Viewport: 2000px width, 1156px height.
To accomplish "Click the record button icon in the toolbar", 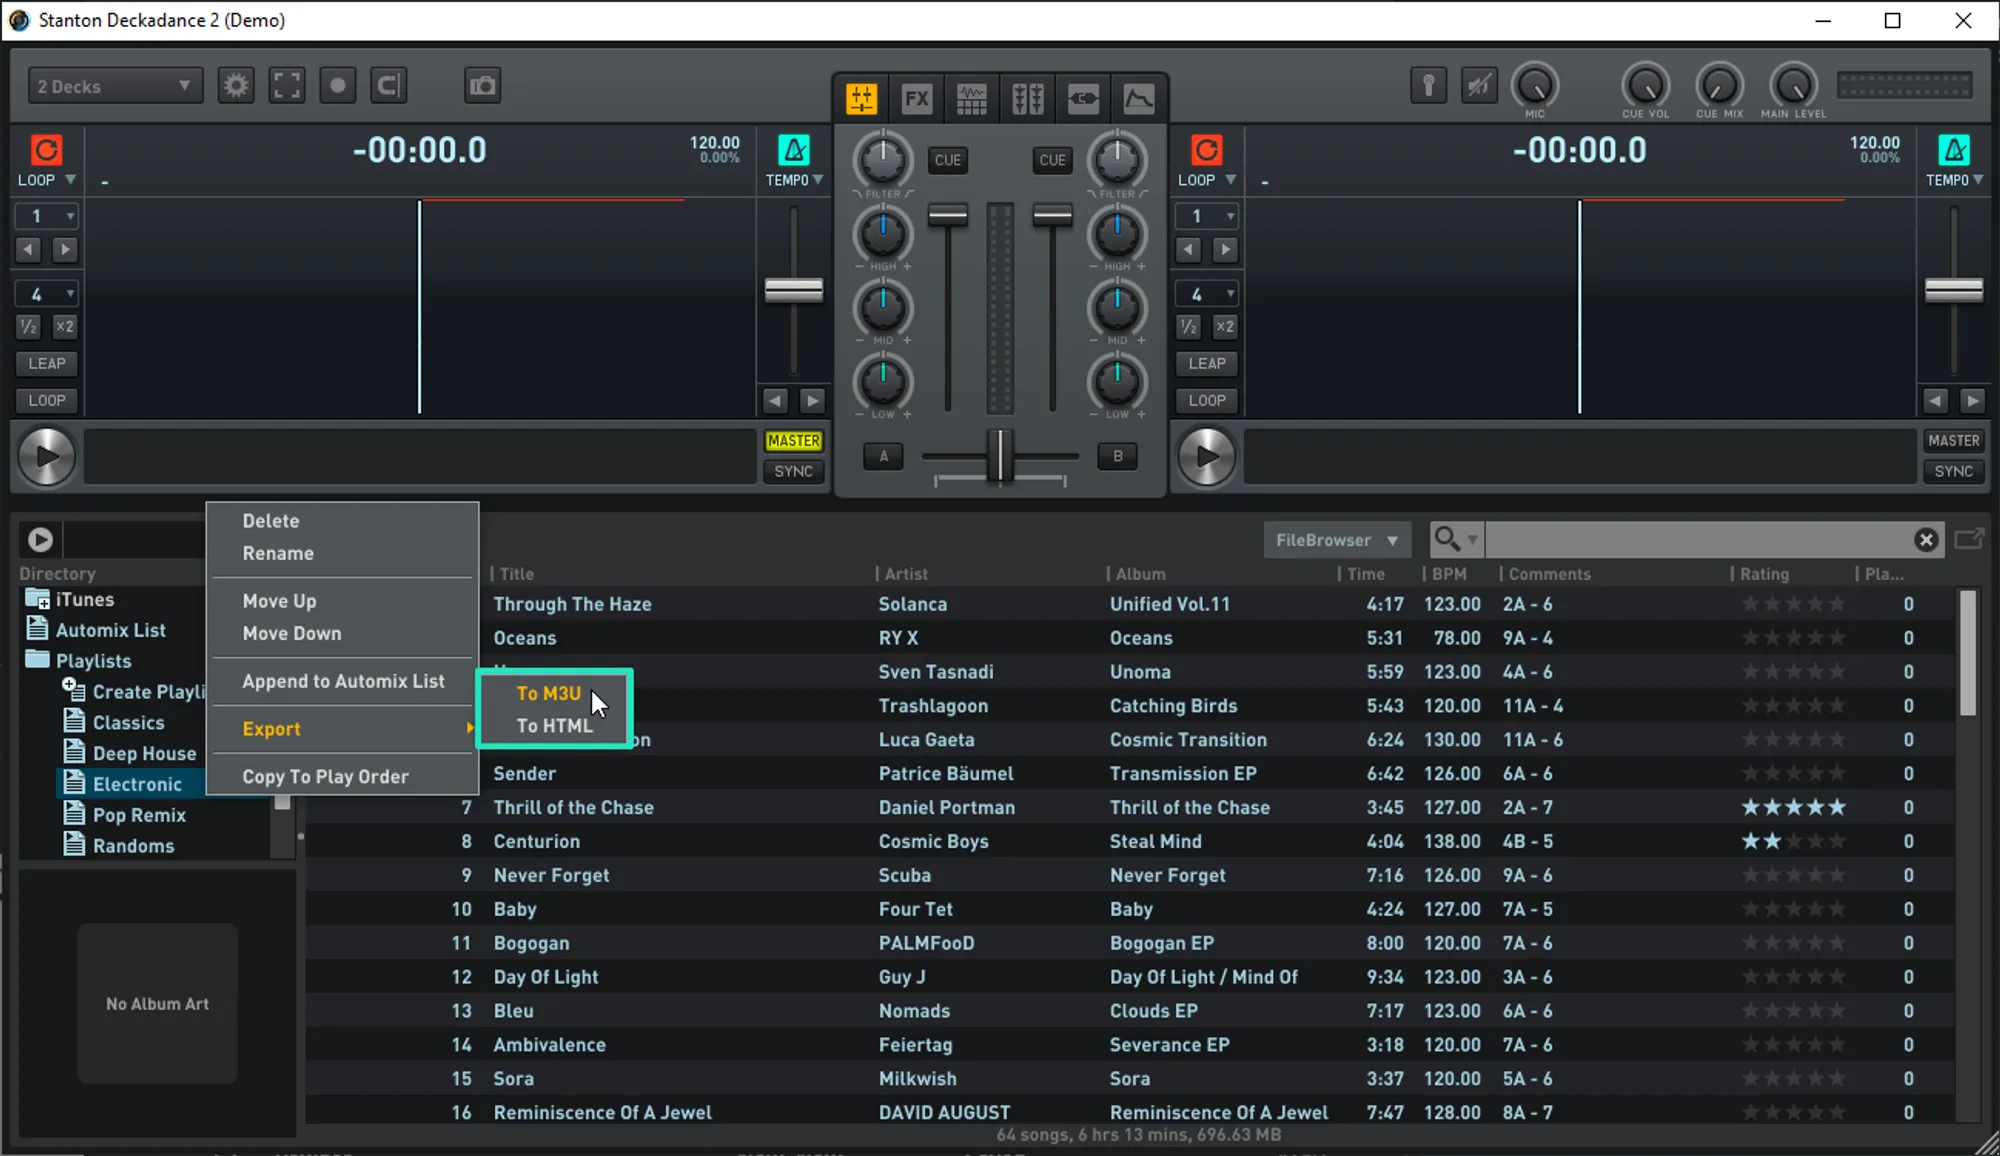I will click(338, 86).
